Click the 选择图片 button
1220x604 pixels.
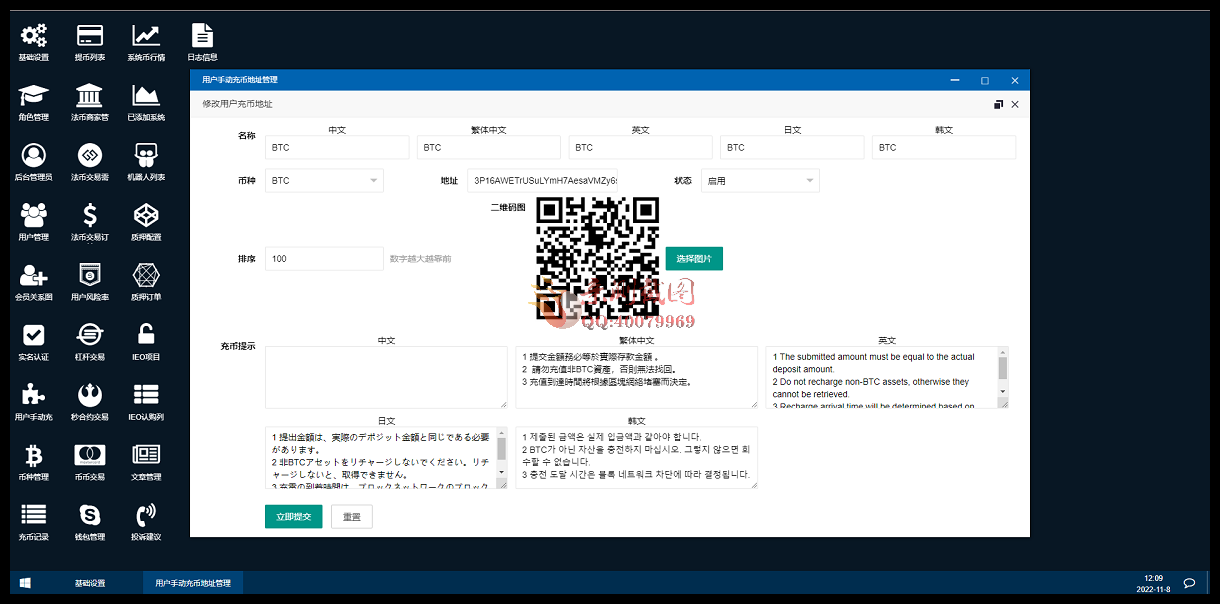694,259
